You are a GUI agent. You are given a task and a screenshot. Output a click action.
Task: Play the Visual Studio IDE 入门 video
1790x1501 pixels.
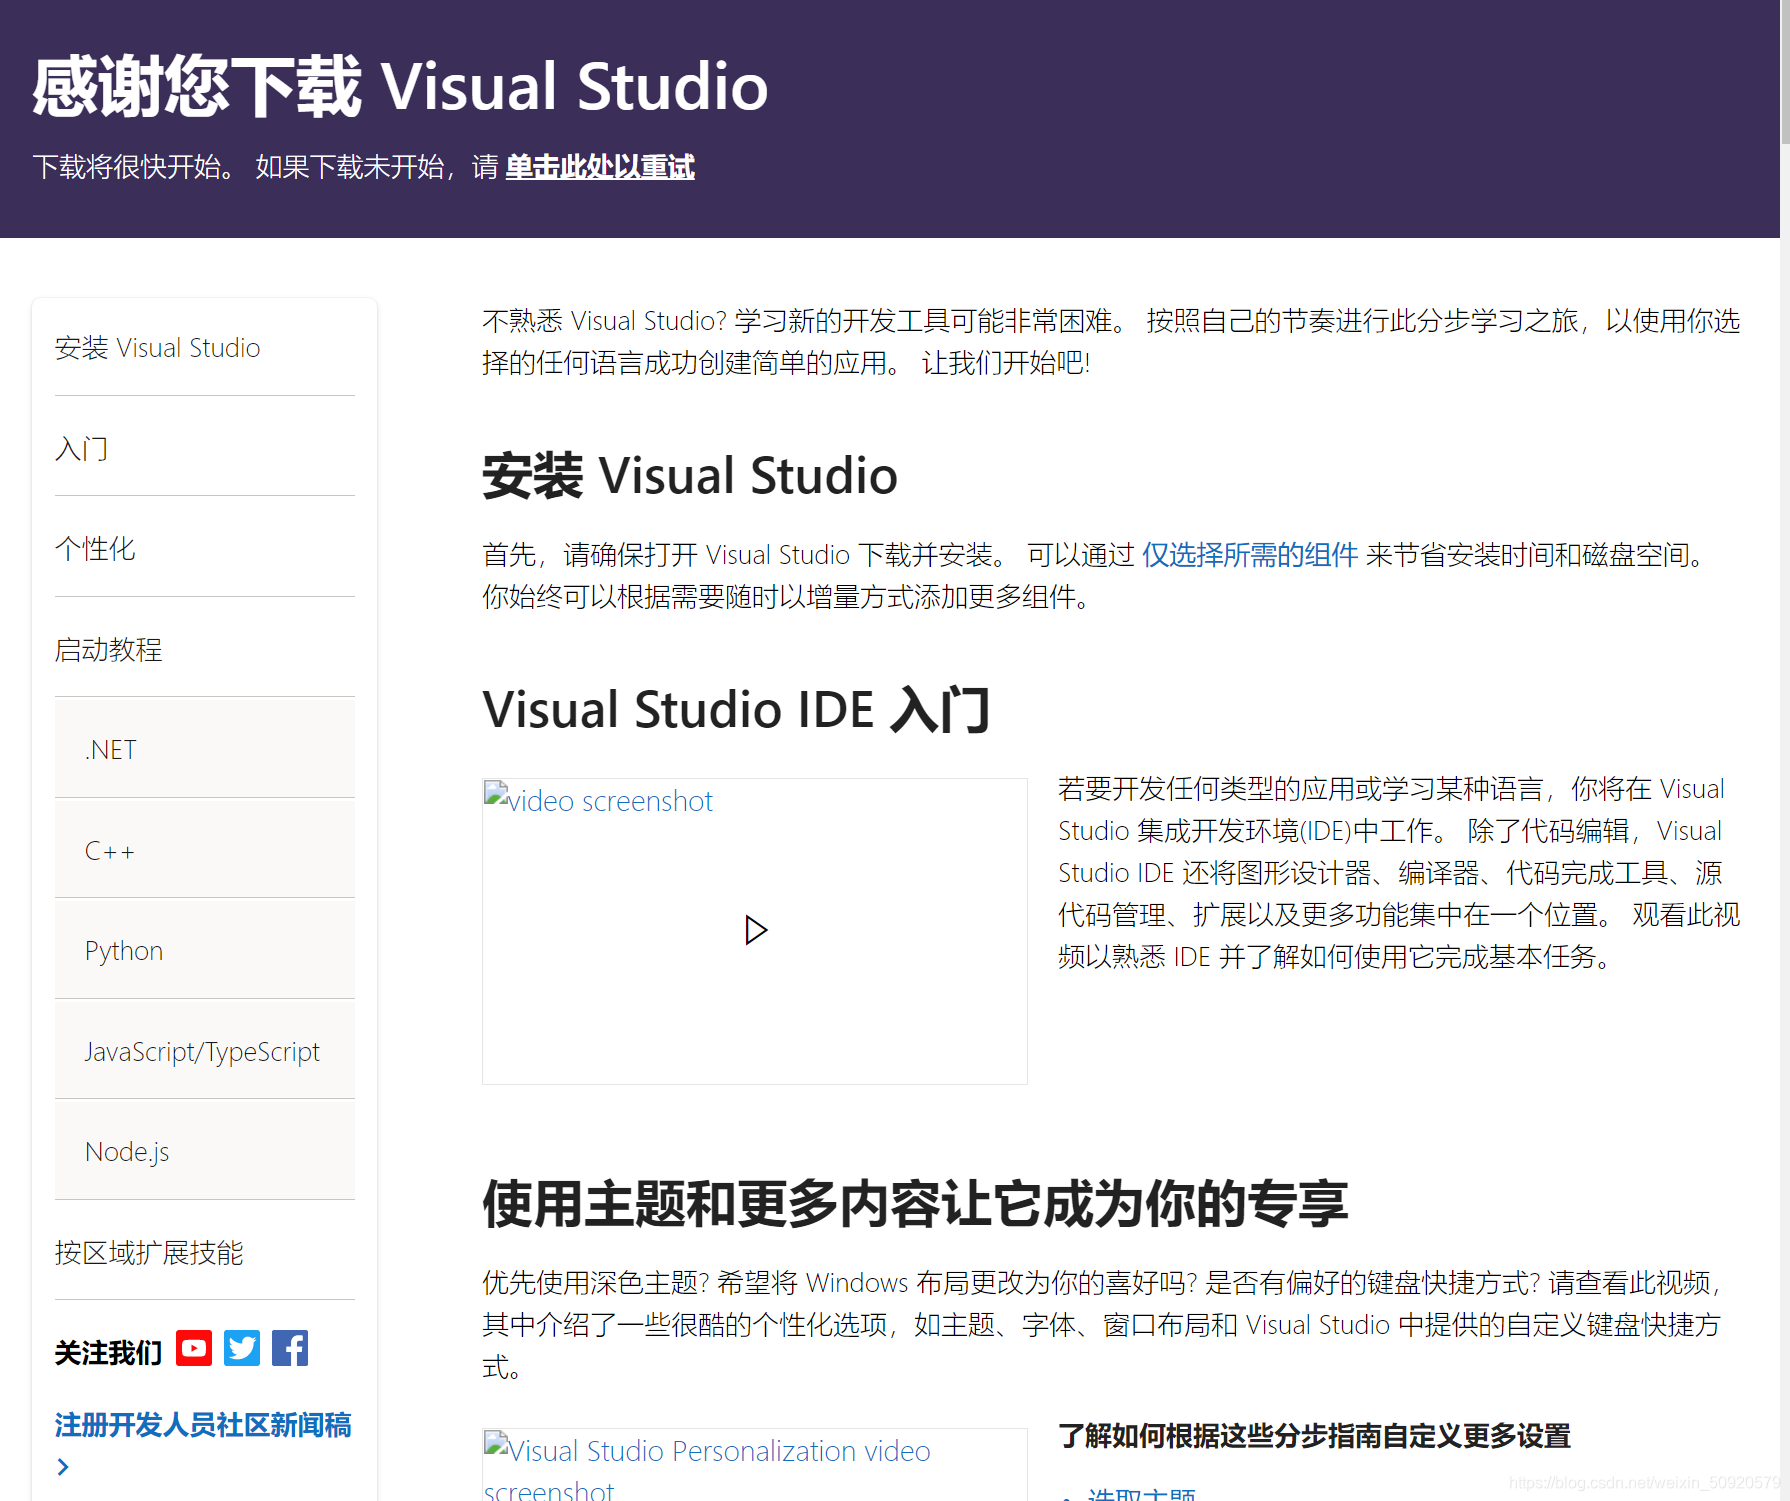[x=755, y=930]
